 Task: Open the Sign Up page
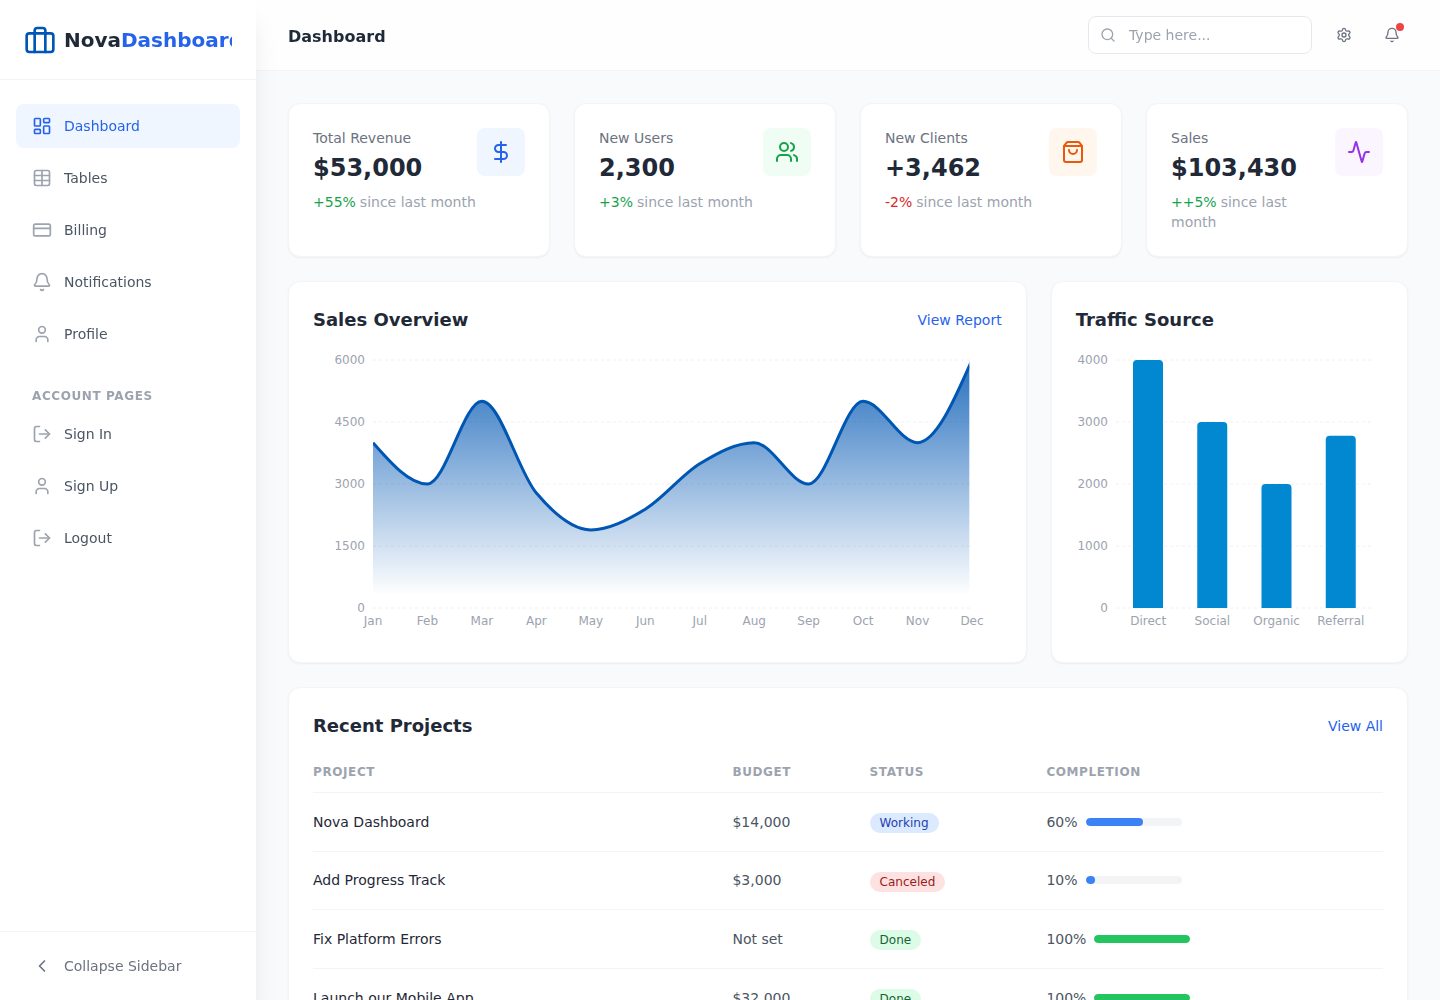(x=128, y=486)
